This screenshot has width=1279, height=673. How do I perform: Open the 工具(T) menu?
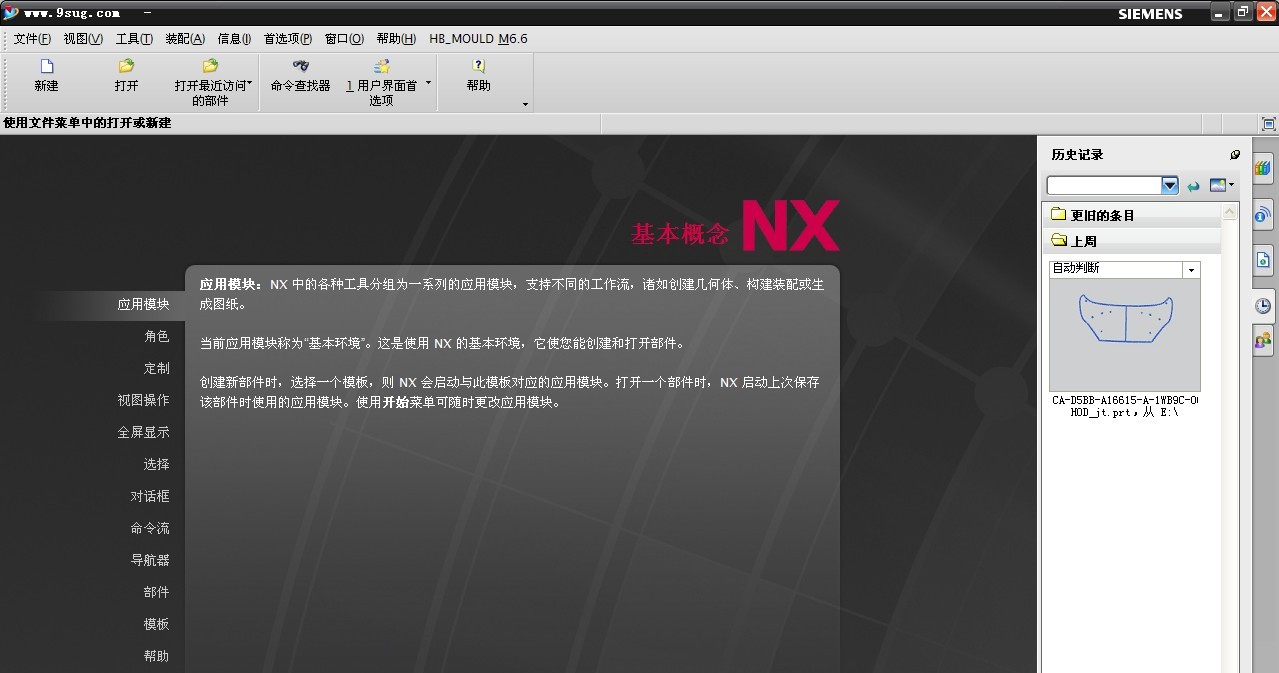[x=134, y=39]
